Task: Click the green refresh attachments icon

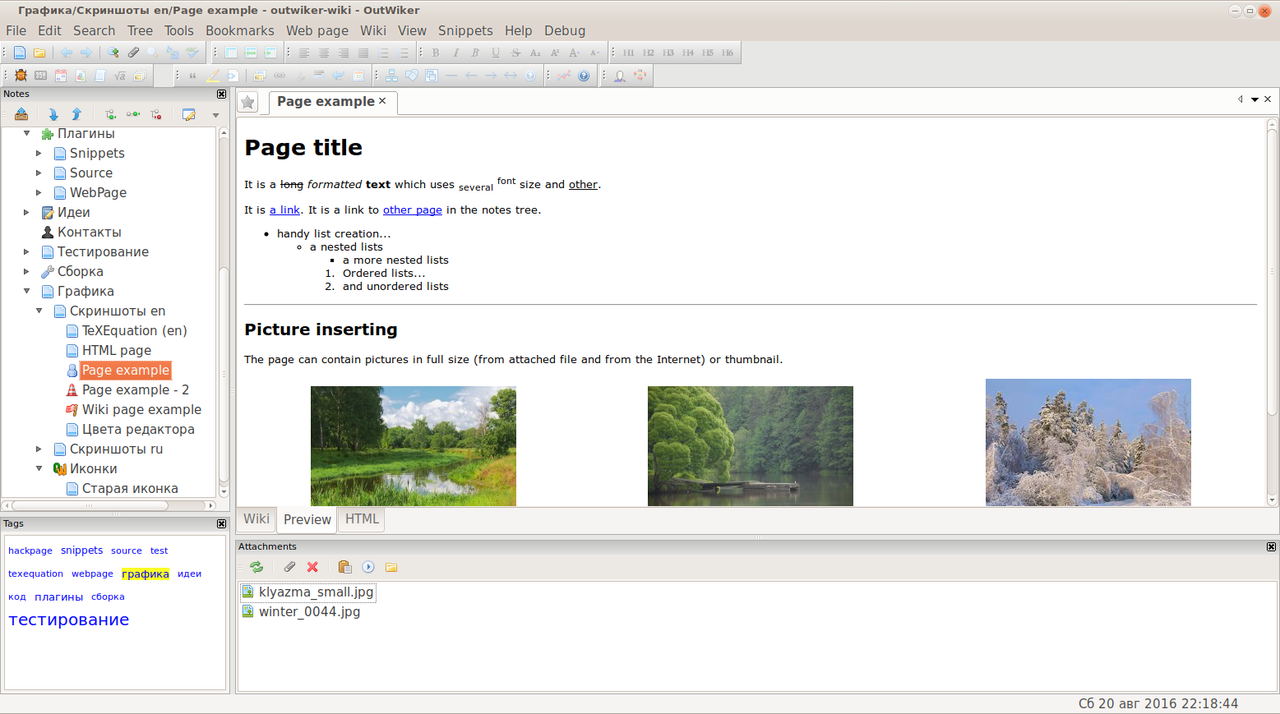Action: pyautogui.click(x=256, y=567)
